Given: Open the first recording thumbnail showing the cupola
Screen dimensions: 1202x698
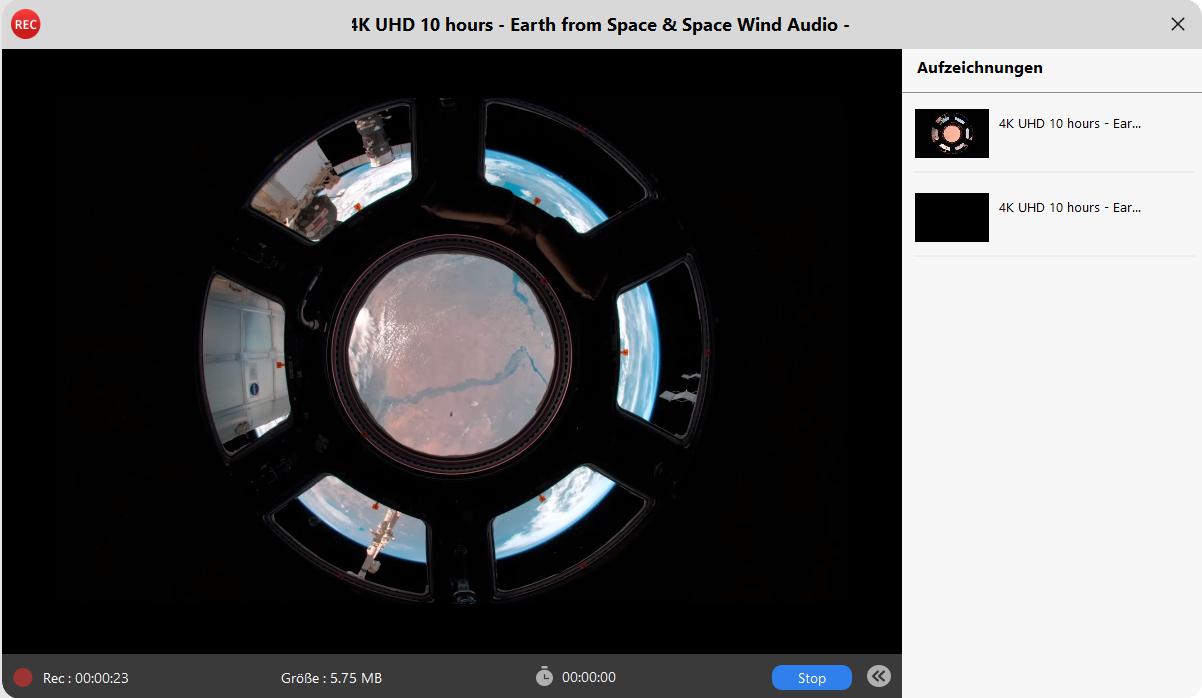Looking at the screenshot, I should coord(951,133).
